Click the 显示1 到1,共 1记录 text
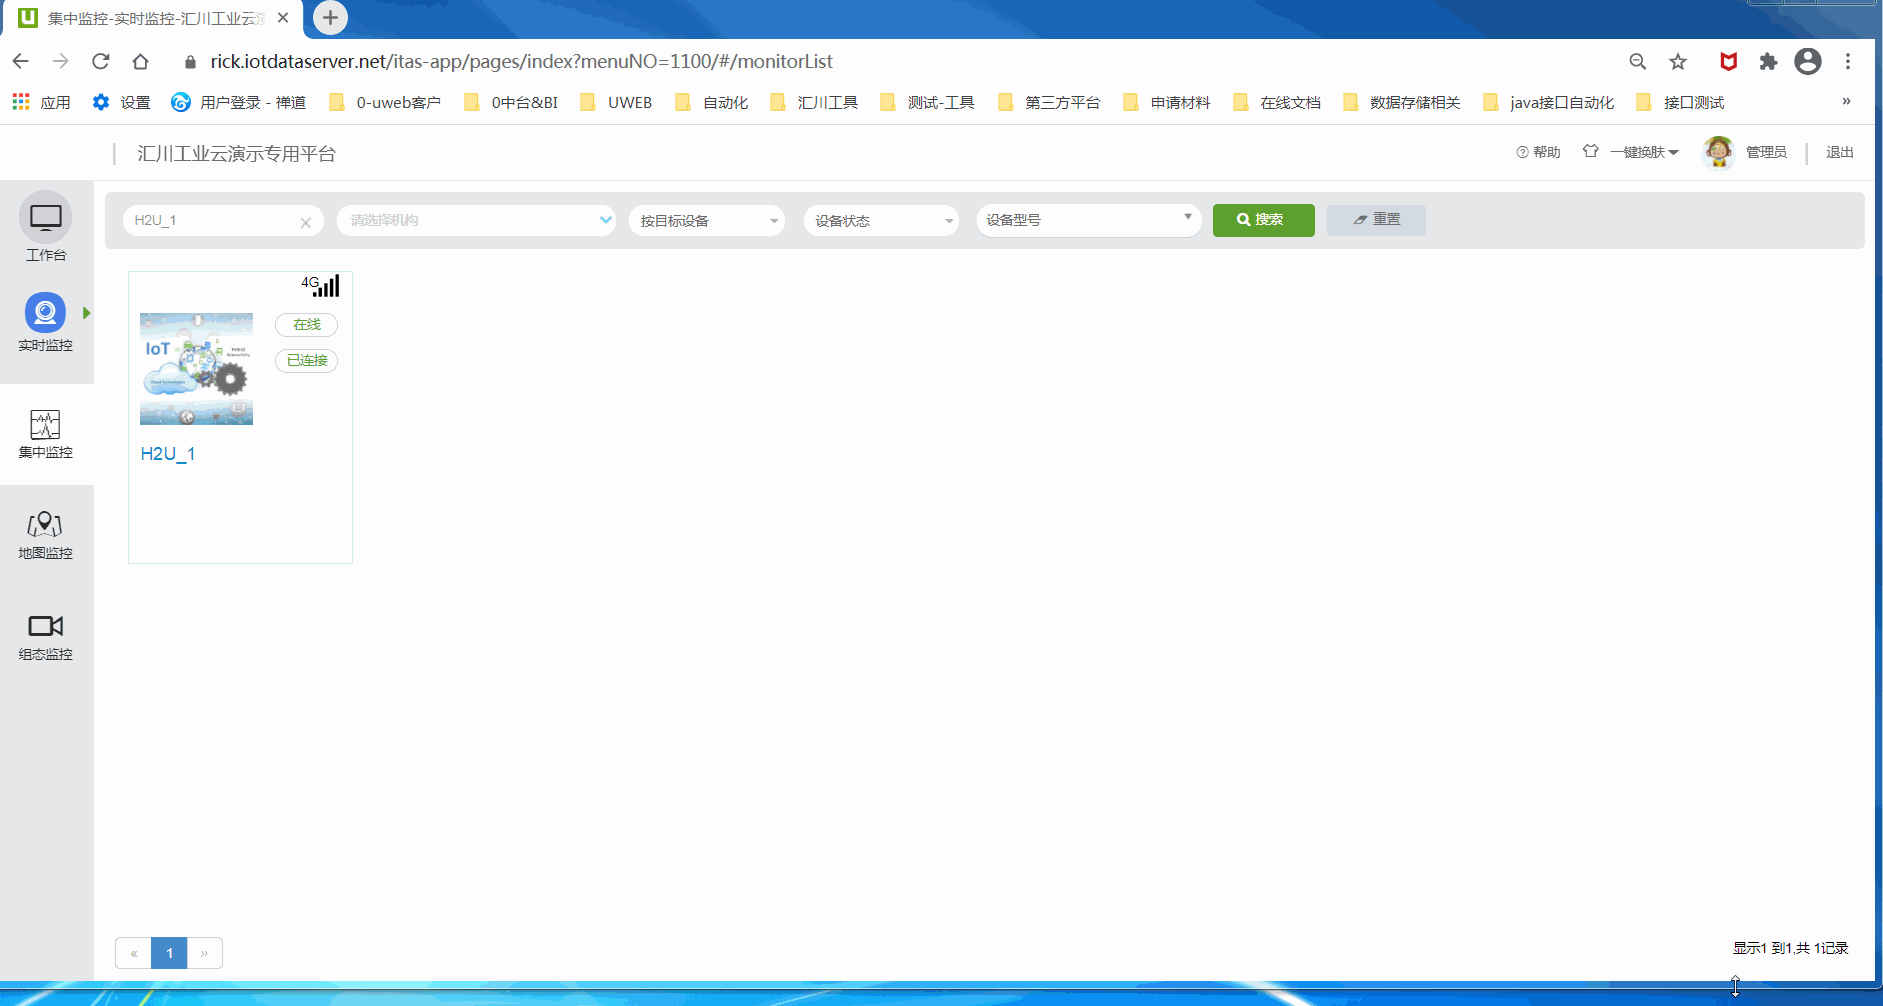 coord(1790,948)
